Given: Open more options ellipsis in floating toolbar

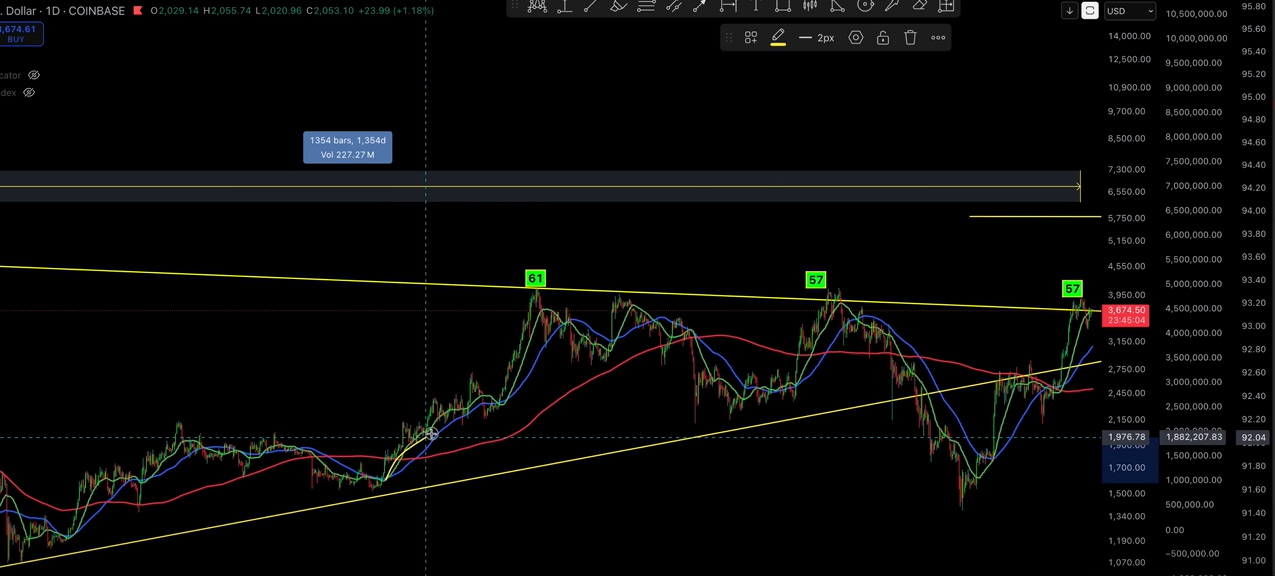Looking at the screenshot, I should pyautogui.click(x=938, y=38).
